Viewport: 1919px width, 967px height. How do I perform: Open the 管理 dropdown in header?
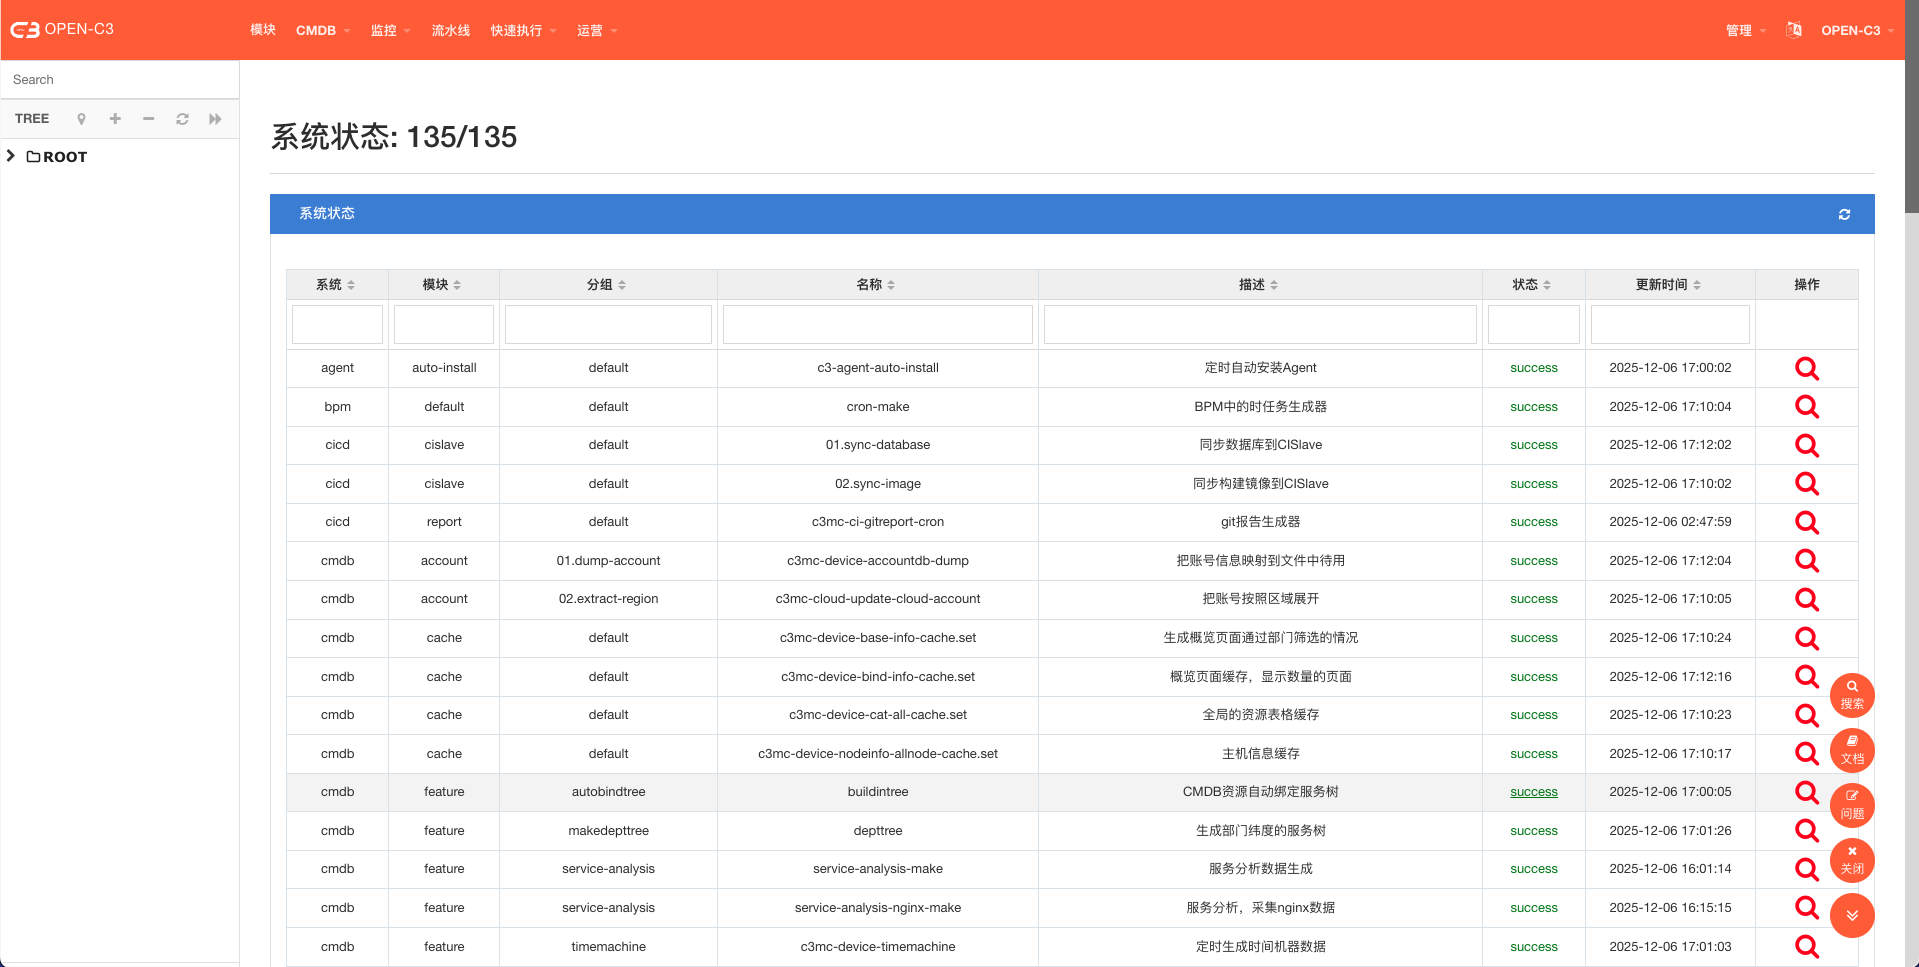(x=1745, y=31)
